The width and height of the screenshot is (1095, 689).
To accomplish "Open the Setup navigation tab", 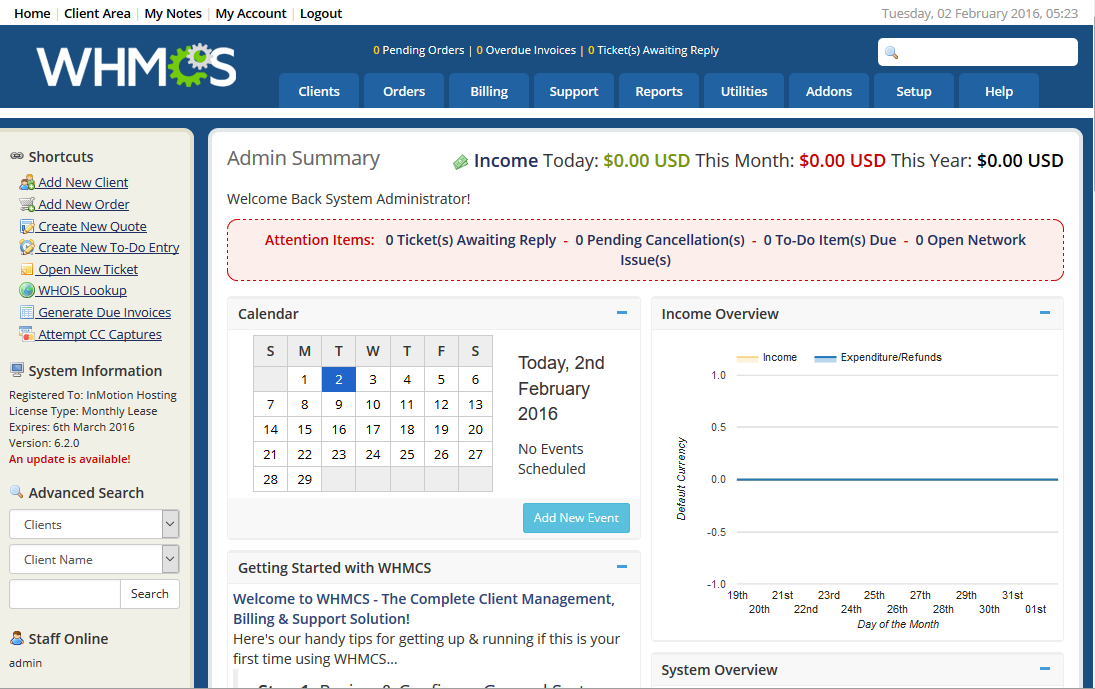I will click(x=913, y=91).
